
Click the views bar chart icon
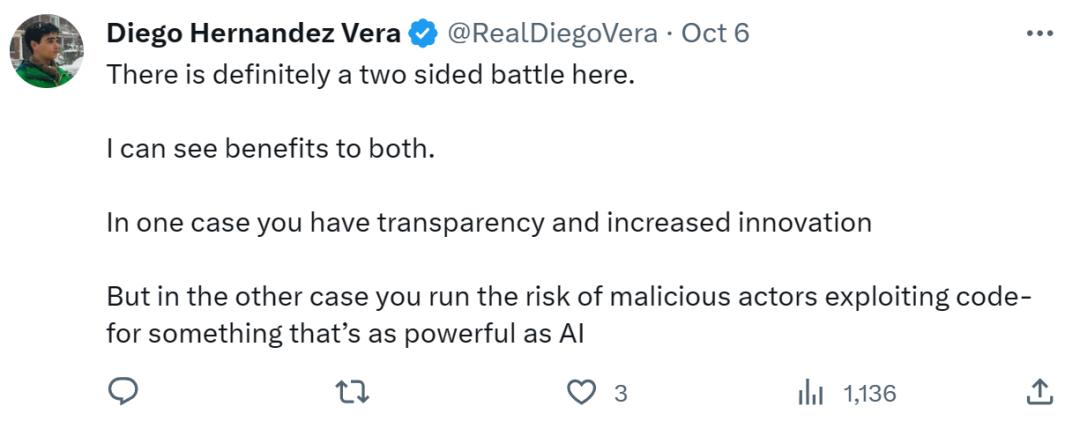(810, 393)
